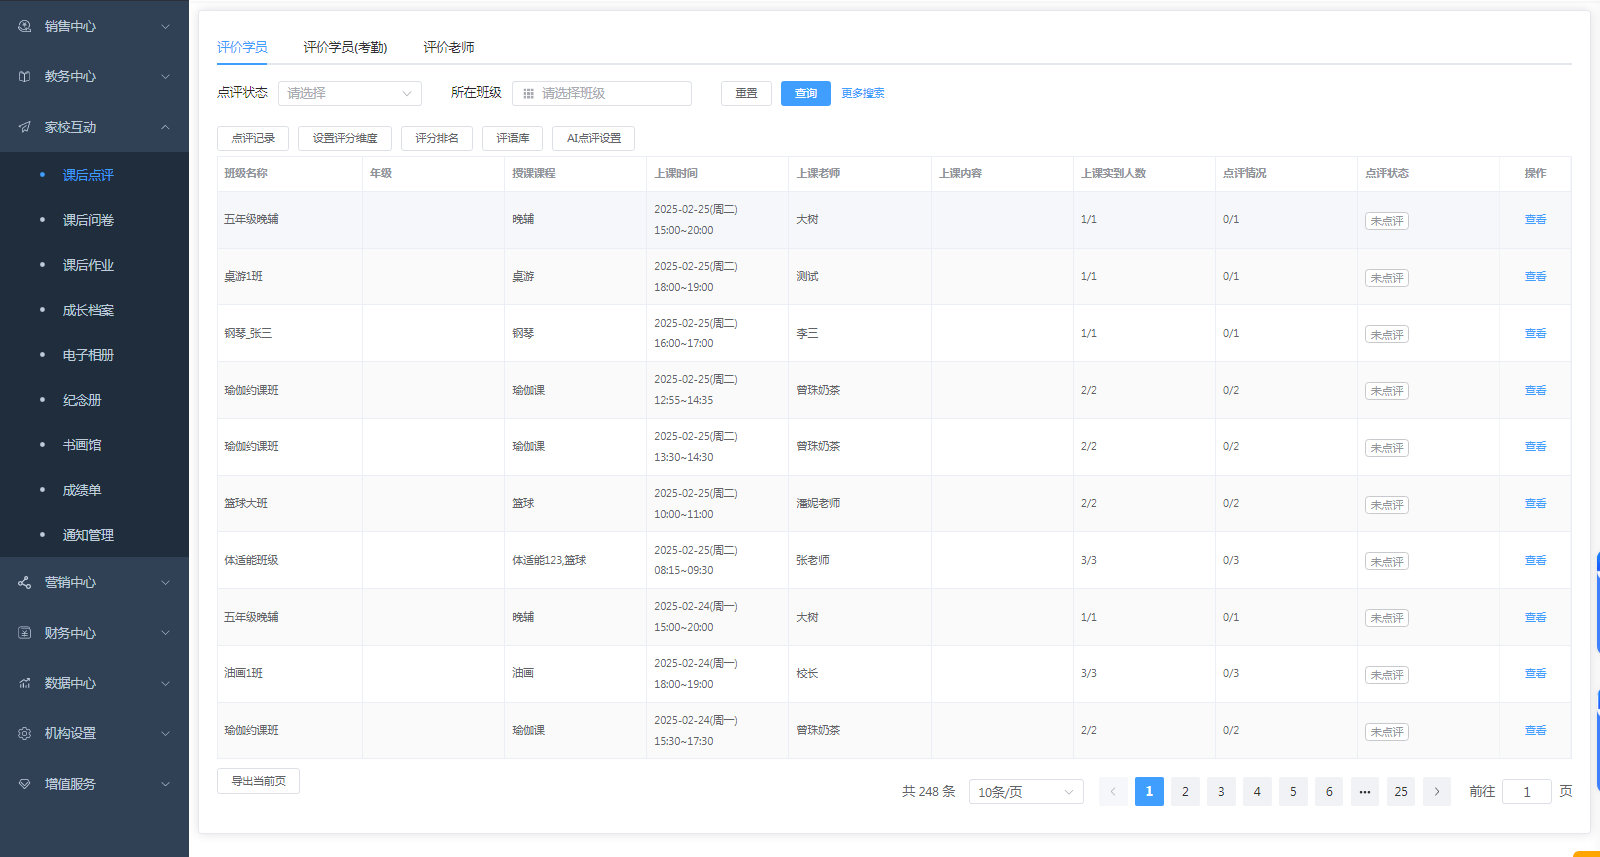
Task: Click the 点评记录 button
Action: point(253,138)
